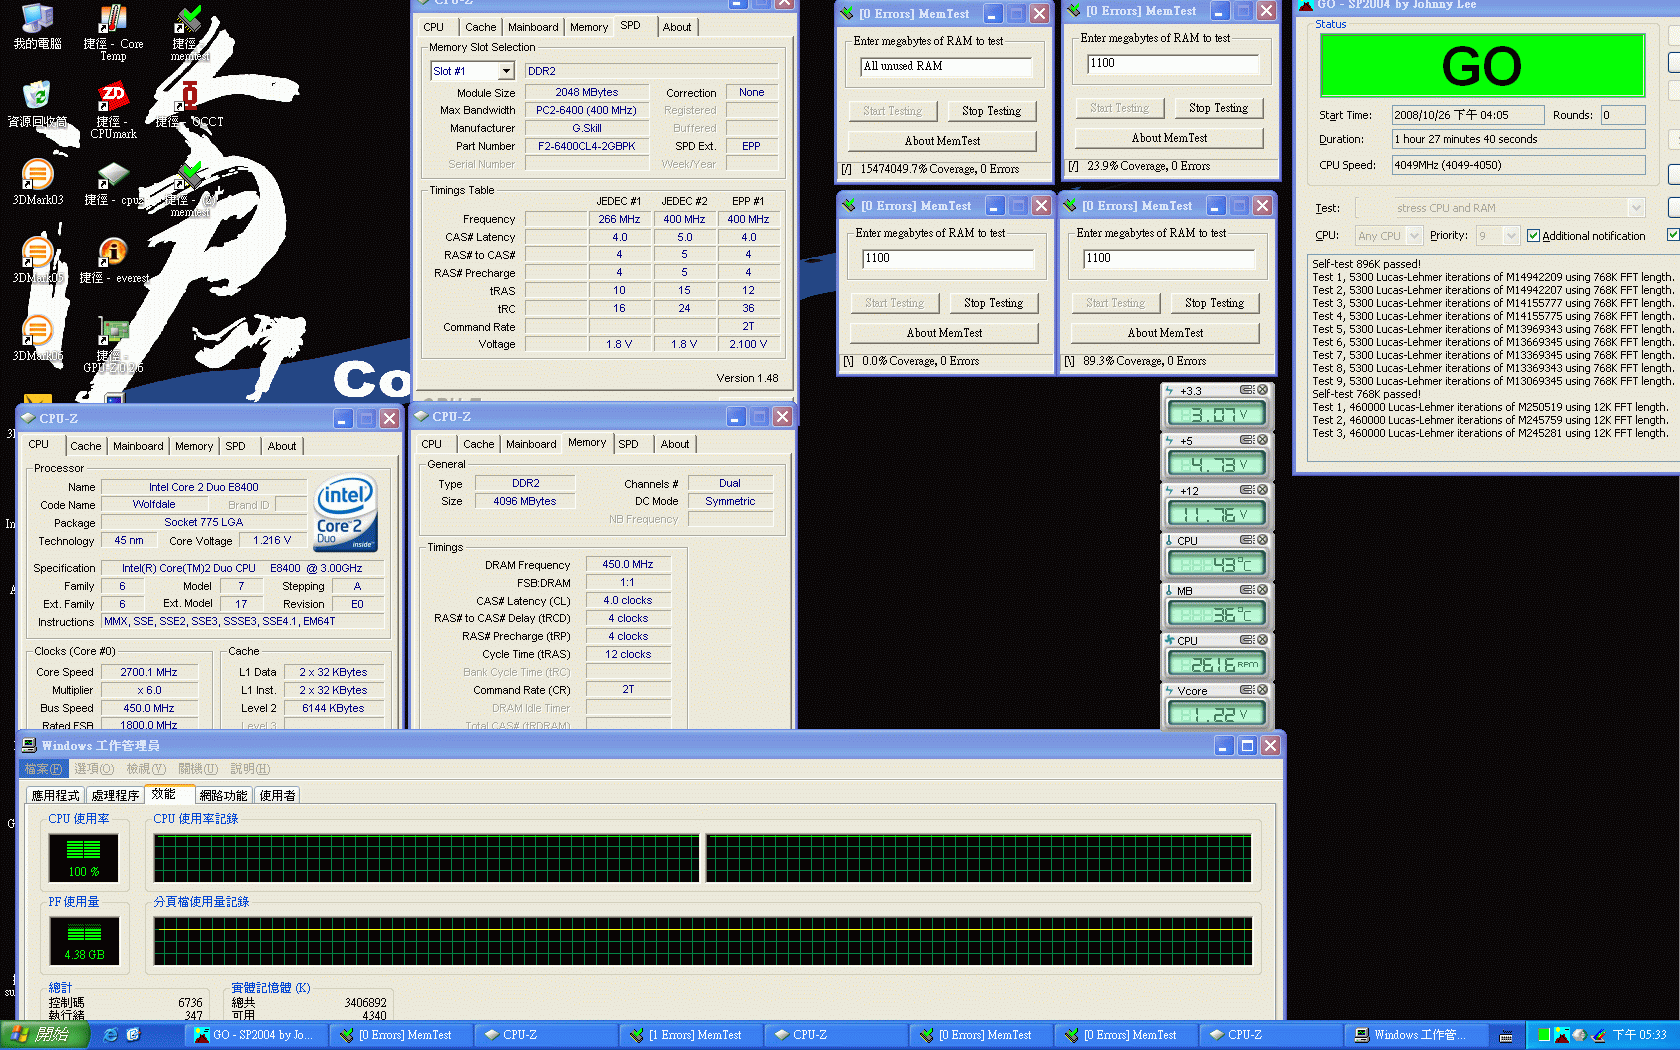Screen dimensions: 1680x1050
Task: Click the green GO status indicator
Action: (1482, 66)
